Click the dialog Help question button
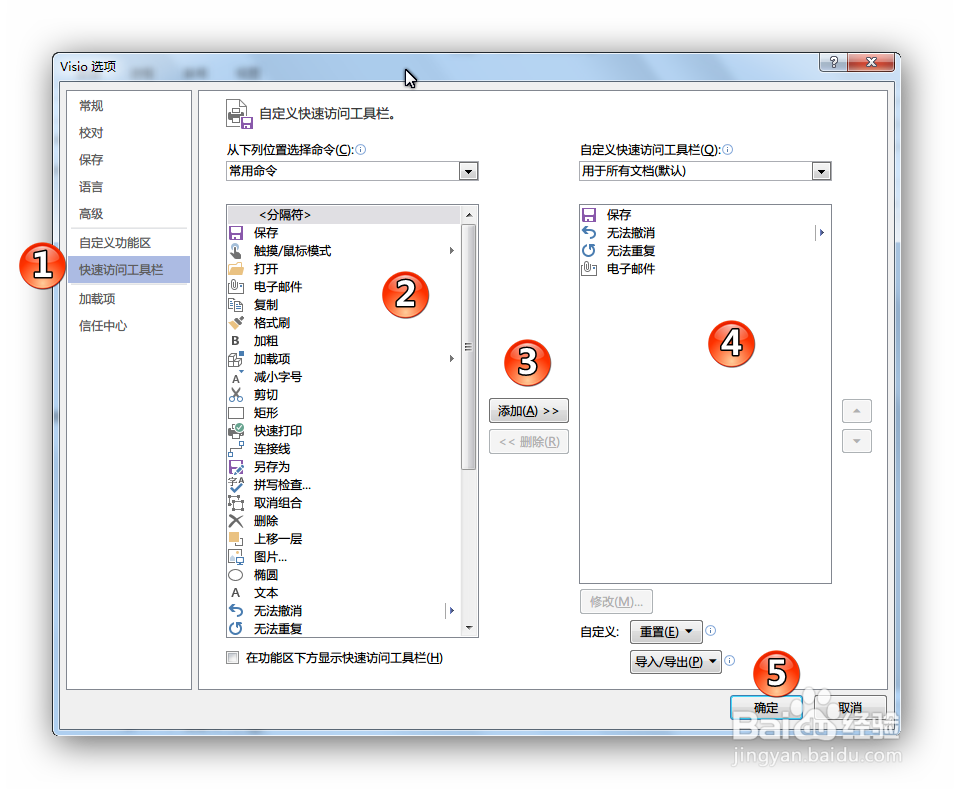Viewport: 954px width, 789px height. [834, 61]
